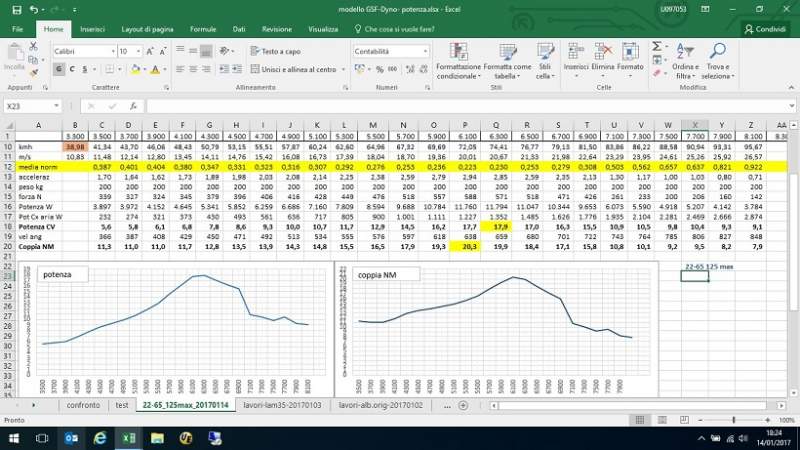This screenshot has height=450, width=800.
Task: Apply percent style format
Action: 380,69
